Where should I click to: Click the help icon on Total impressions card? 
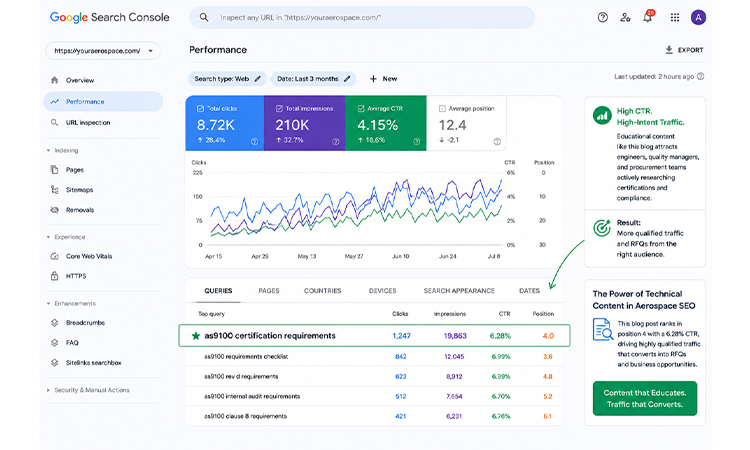336,142
